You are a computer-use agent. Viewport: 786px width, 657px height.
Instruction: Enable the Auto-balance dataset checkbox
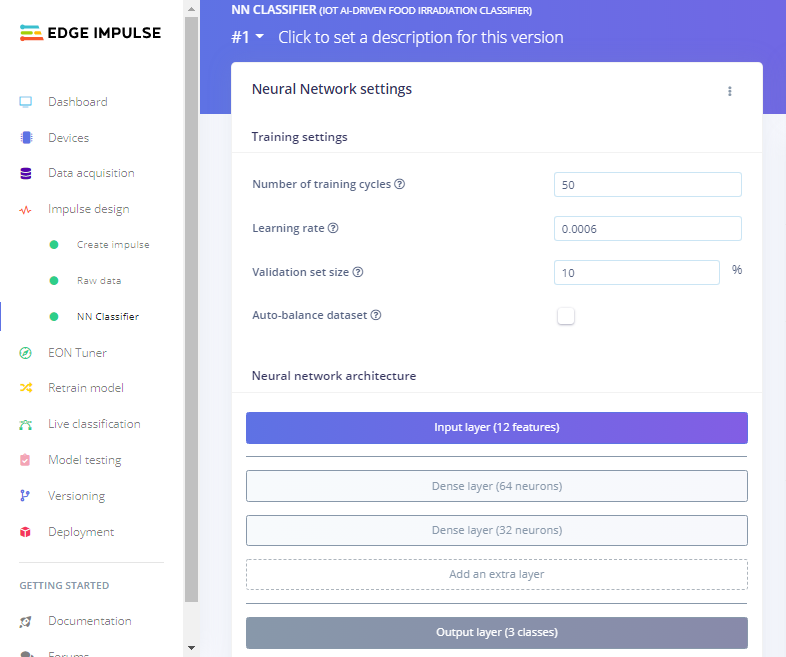[x=566, y=316]
